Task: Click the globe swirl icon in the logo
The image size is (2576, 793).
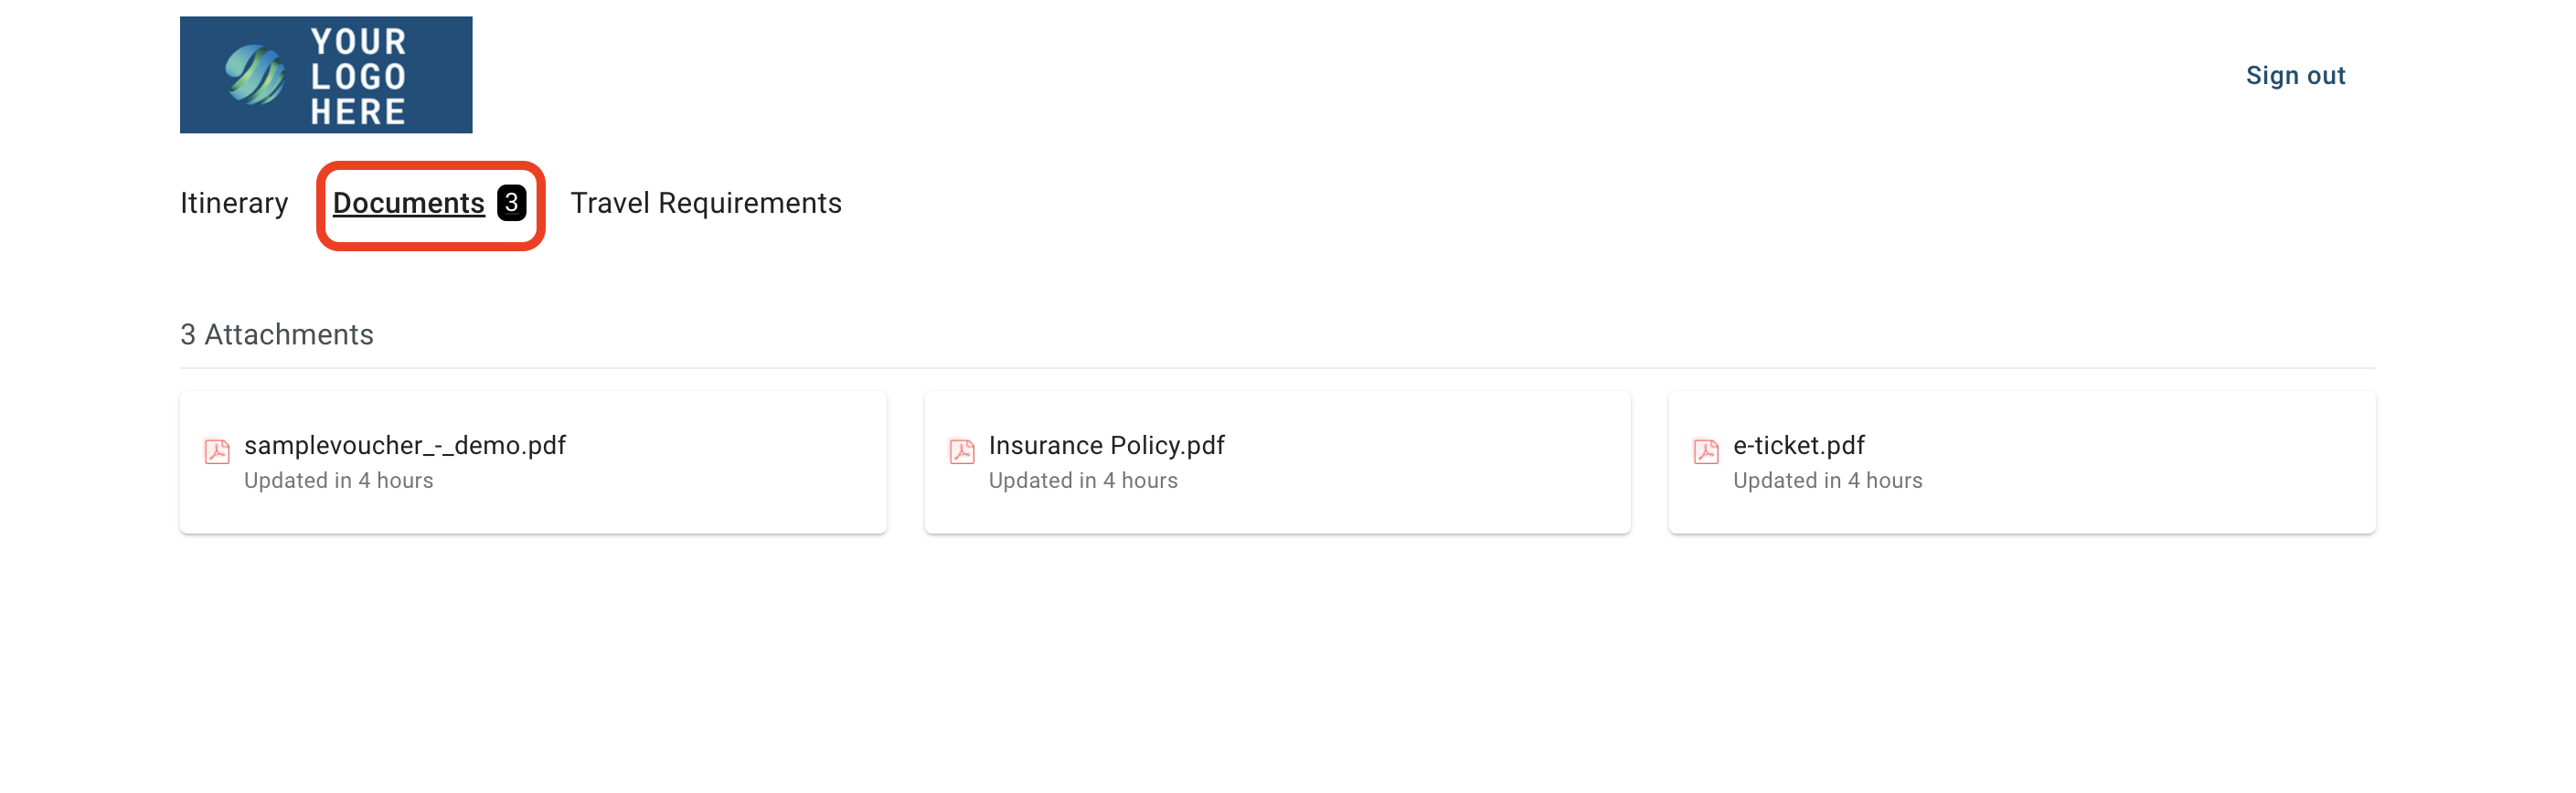Action: 254,75
